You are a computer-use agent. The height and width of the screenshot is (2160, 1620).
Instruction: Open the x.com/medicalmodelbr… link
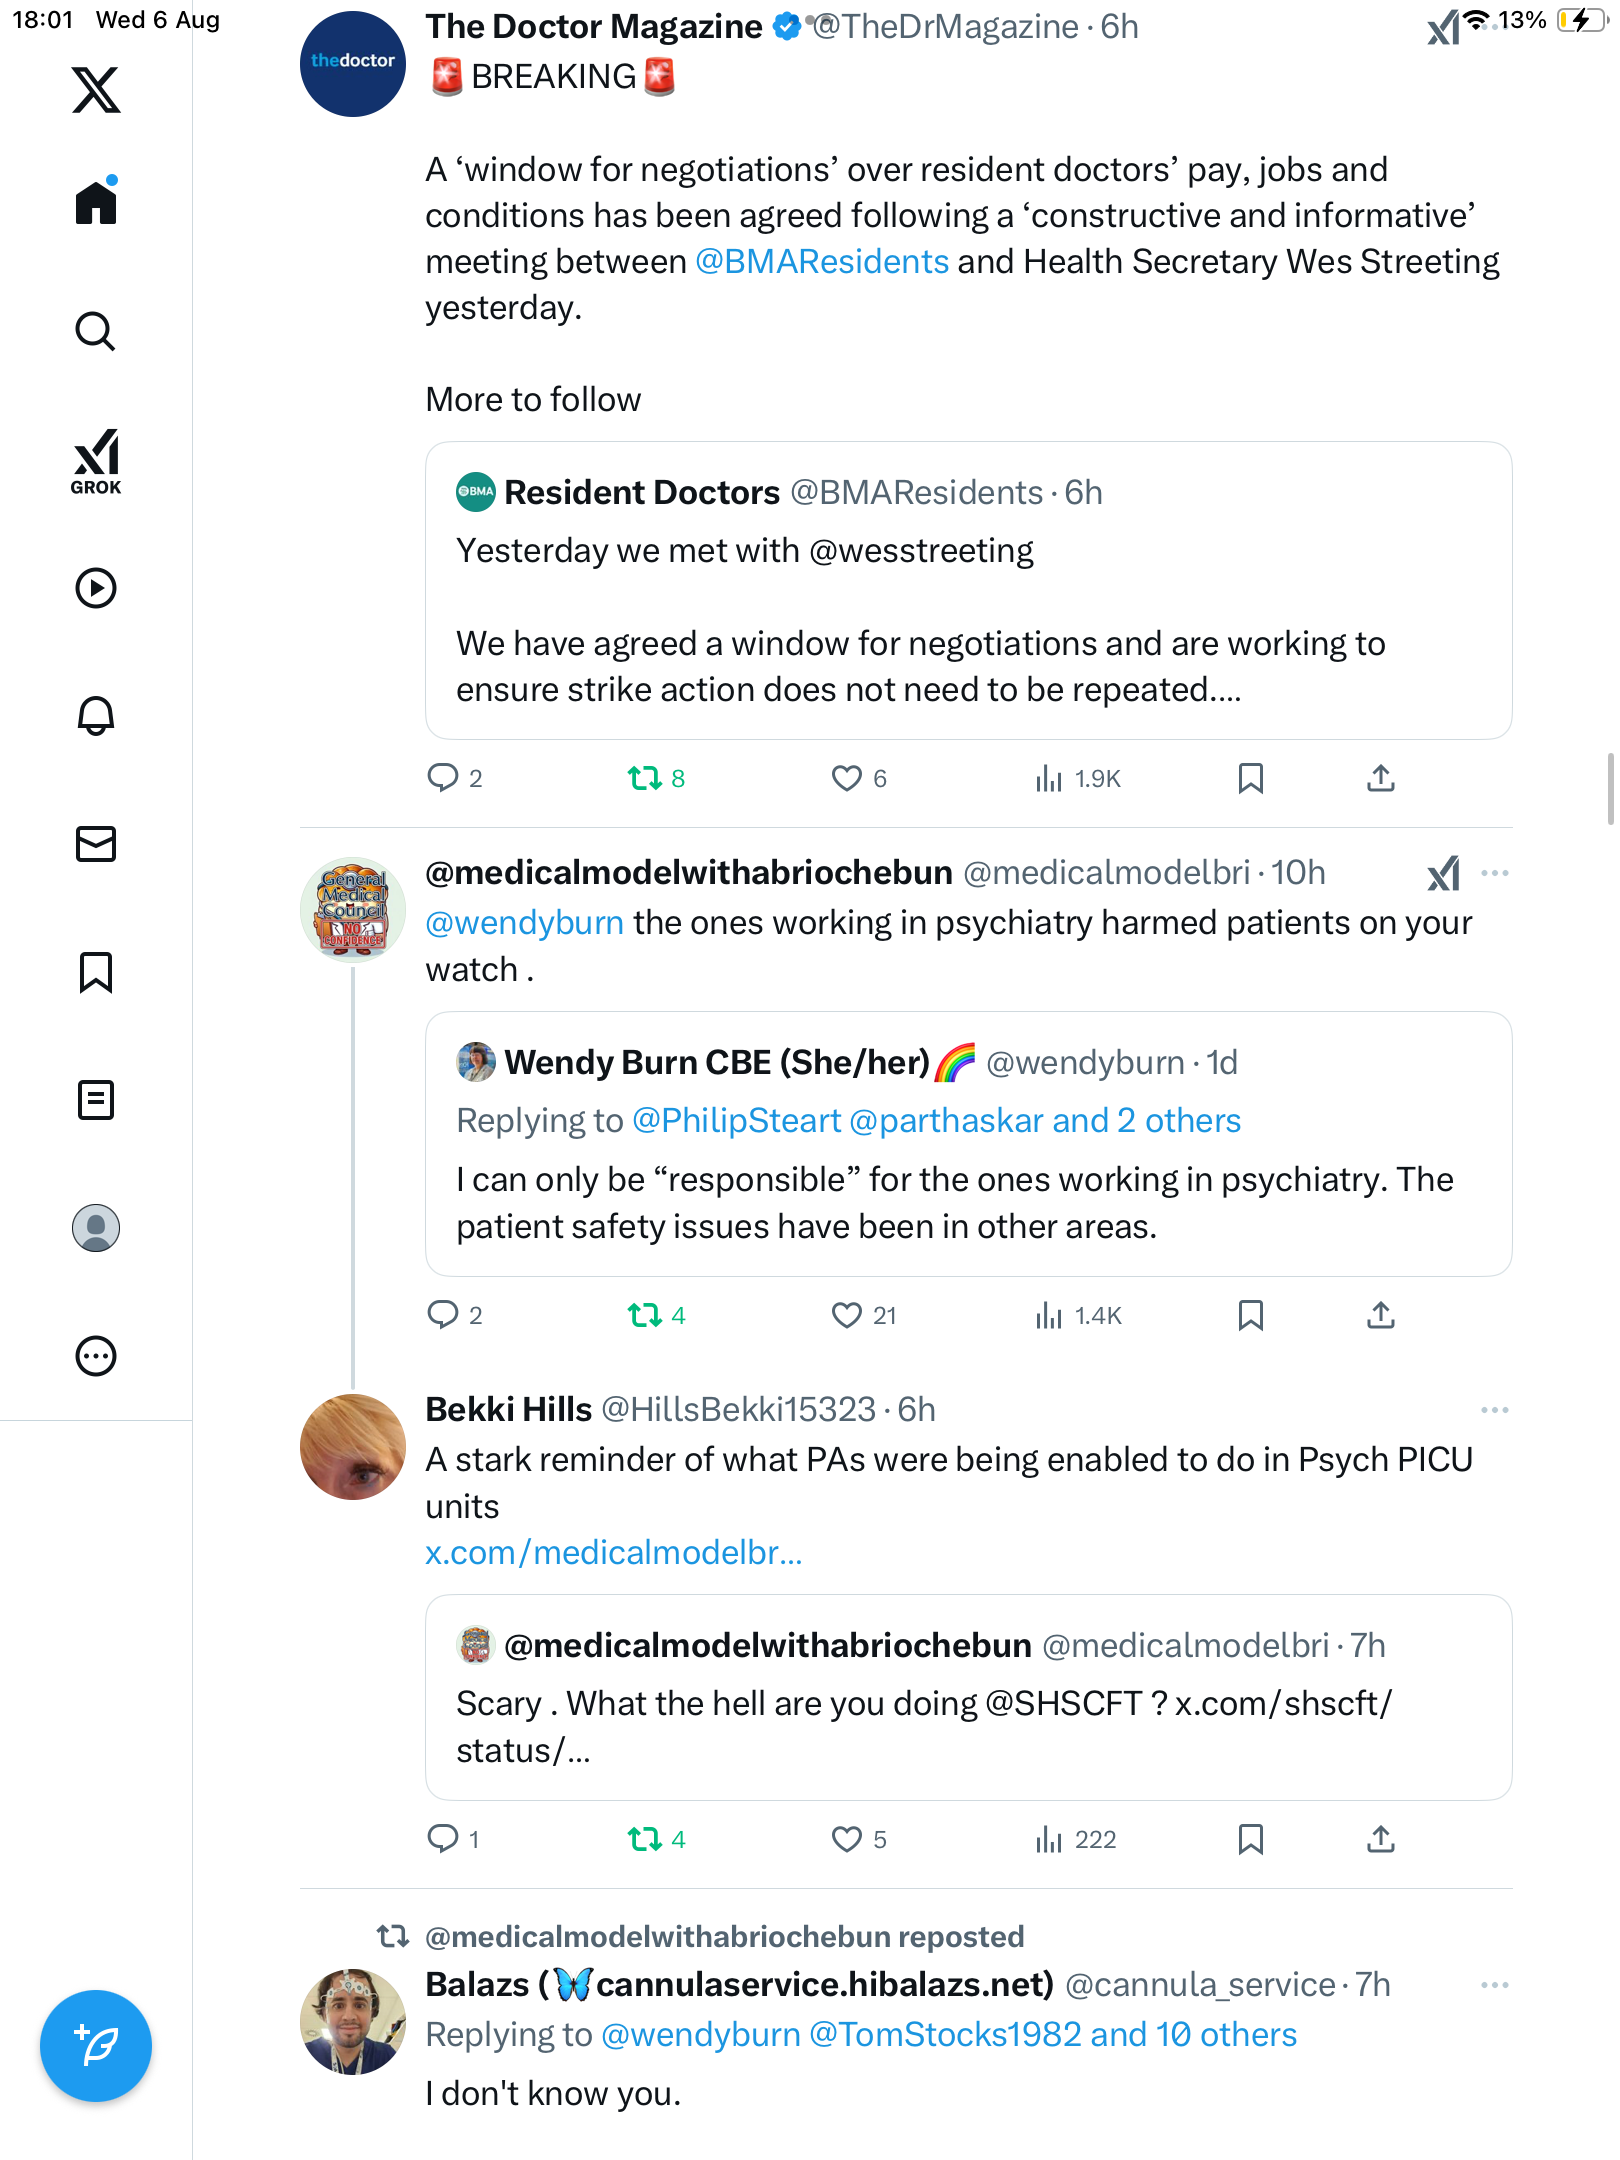click(x=613, y=1552)
